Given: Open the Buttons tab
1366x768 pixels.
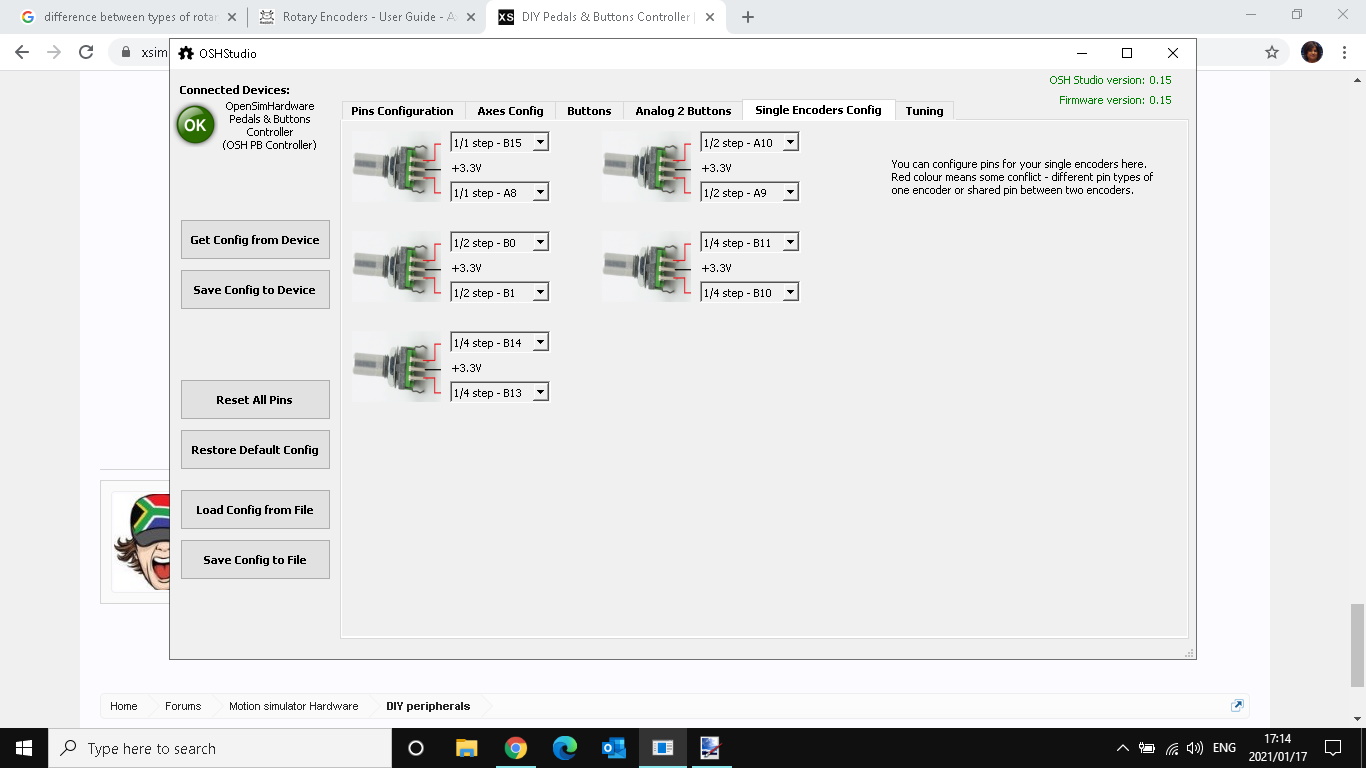Looking at the screenshot, I should (x=589, y=111).
